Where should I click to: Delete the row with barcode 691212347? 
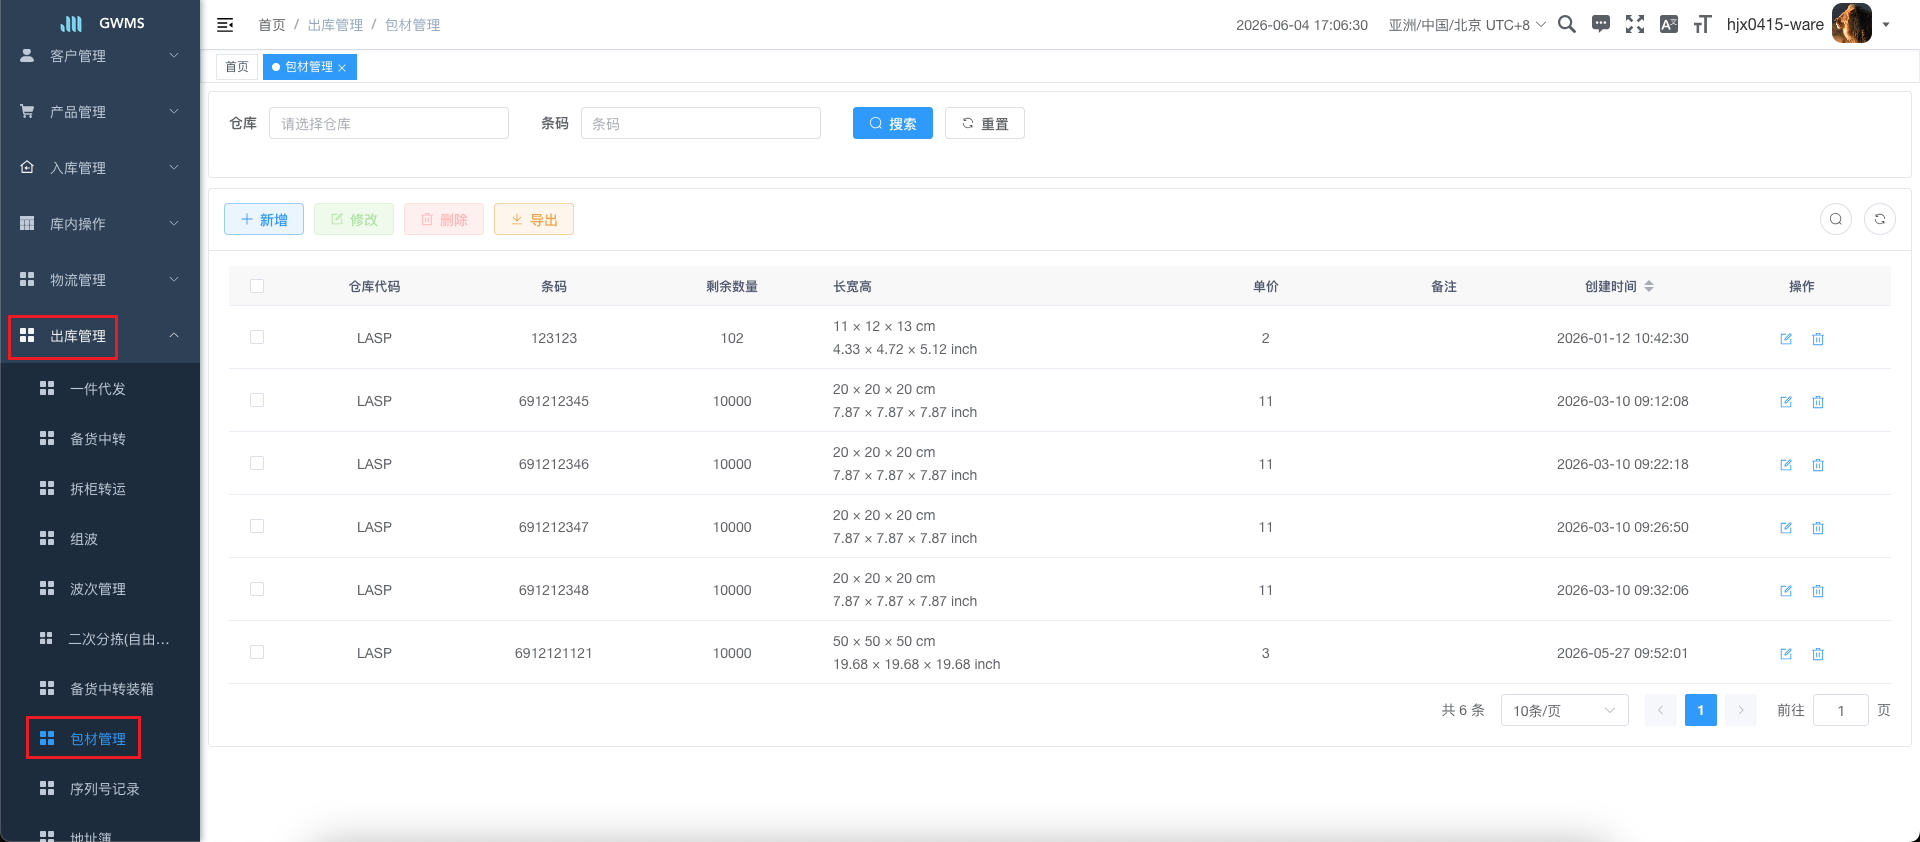[x=1818, y=528]
